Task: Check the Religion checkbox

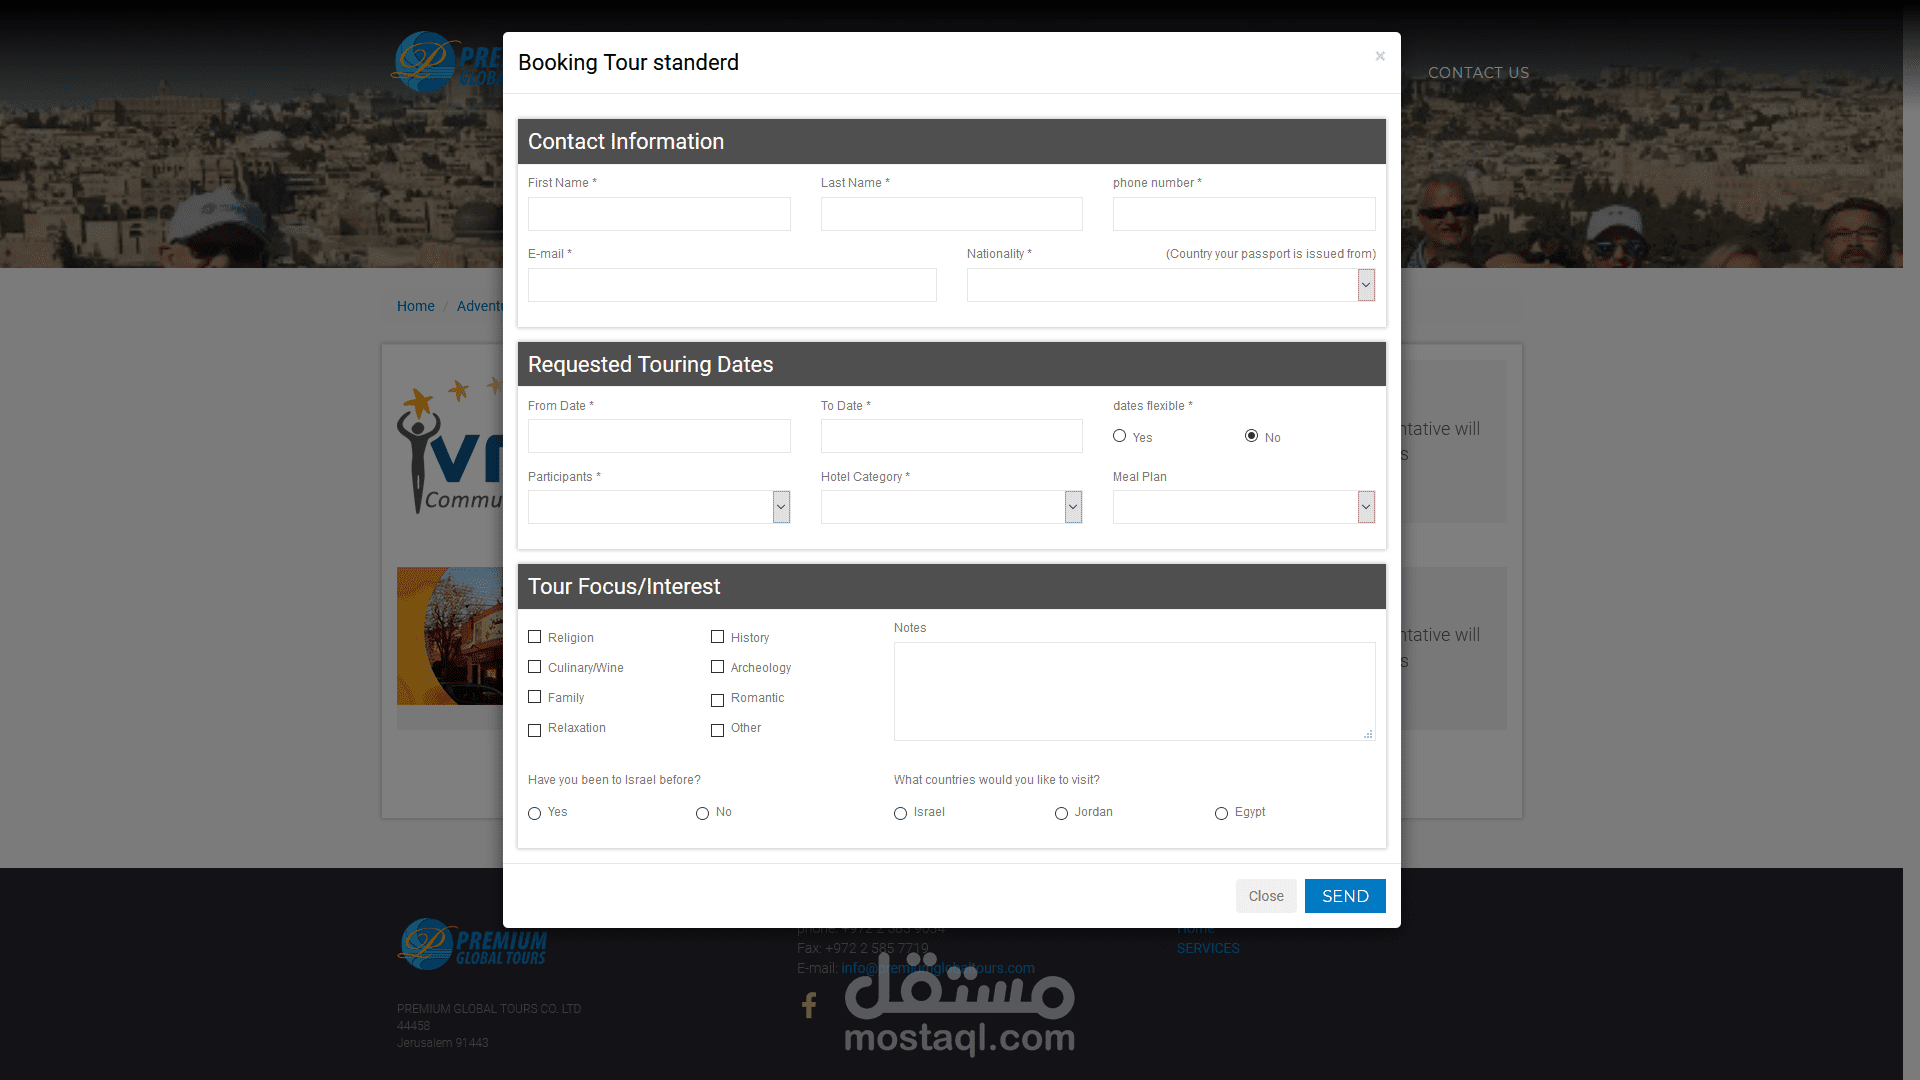Action: tap(535, 637)
